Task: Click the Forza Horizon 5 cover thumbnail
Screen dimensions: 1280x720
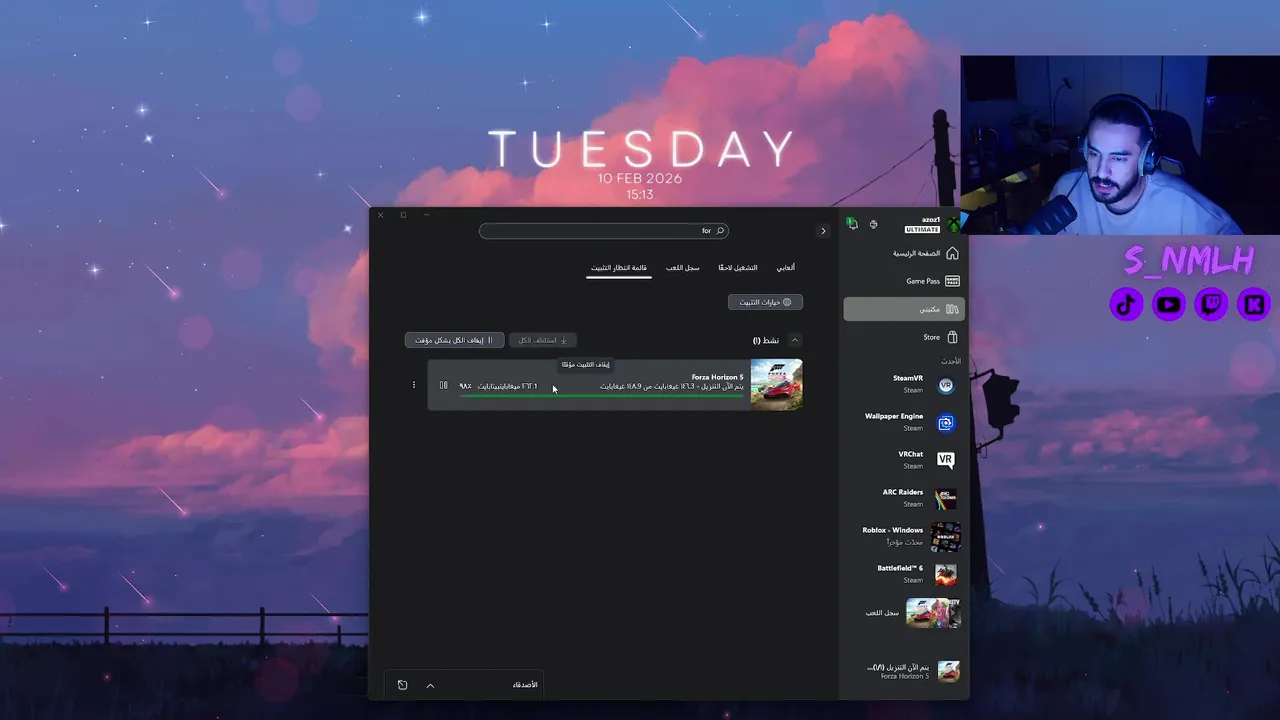Action: pyautogui.click(x=776, y=384)
